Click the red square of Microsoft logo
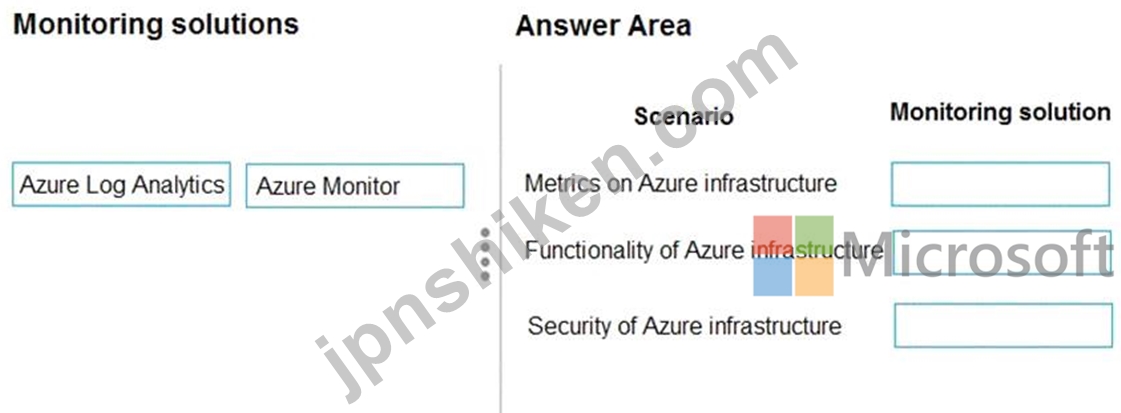Image resolution: width=1121 pixels, height=413 pixels. click(x=772, y=235)
